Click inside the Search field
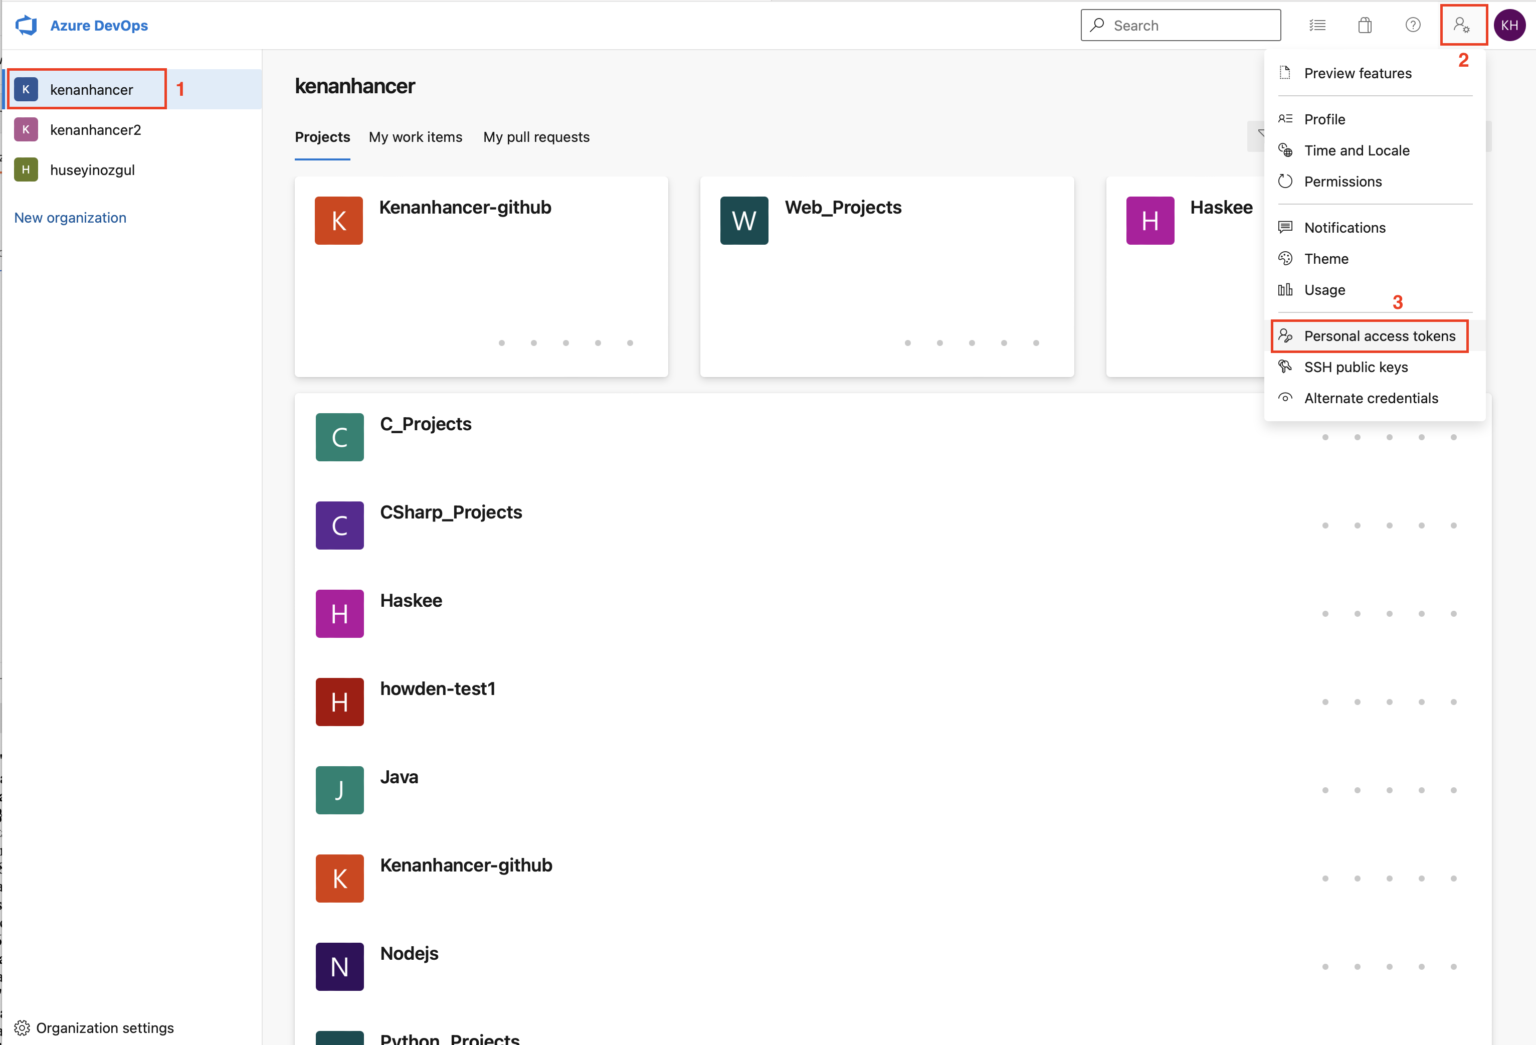 [x=1180, y=25]
